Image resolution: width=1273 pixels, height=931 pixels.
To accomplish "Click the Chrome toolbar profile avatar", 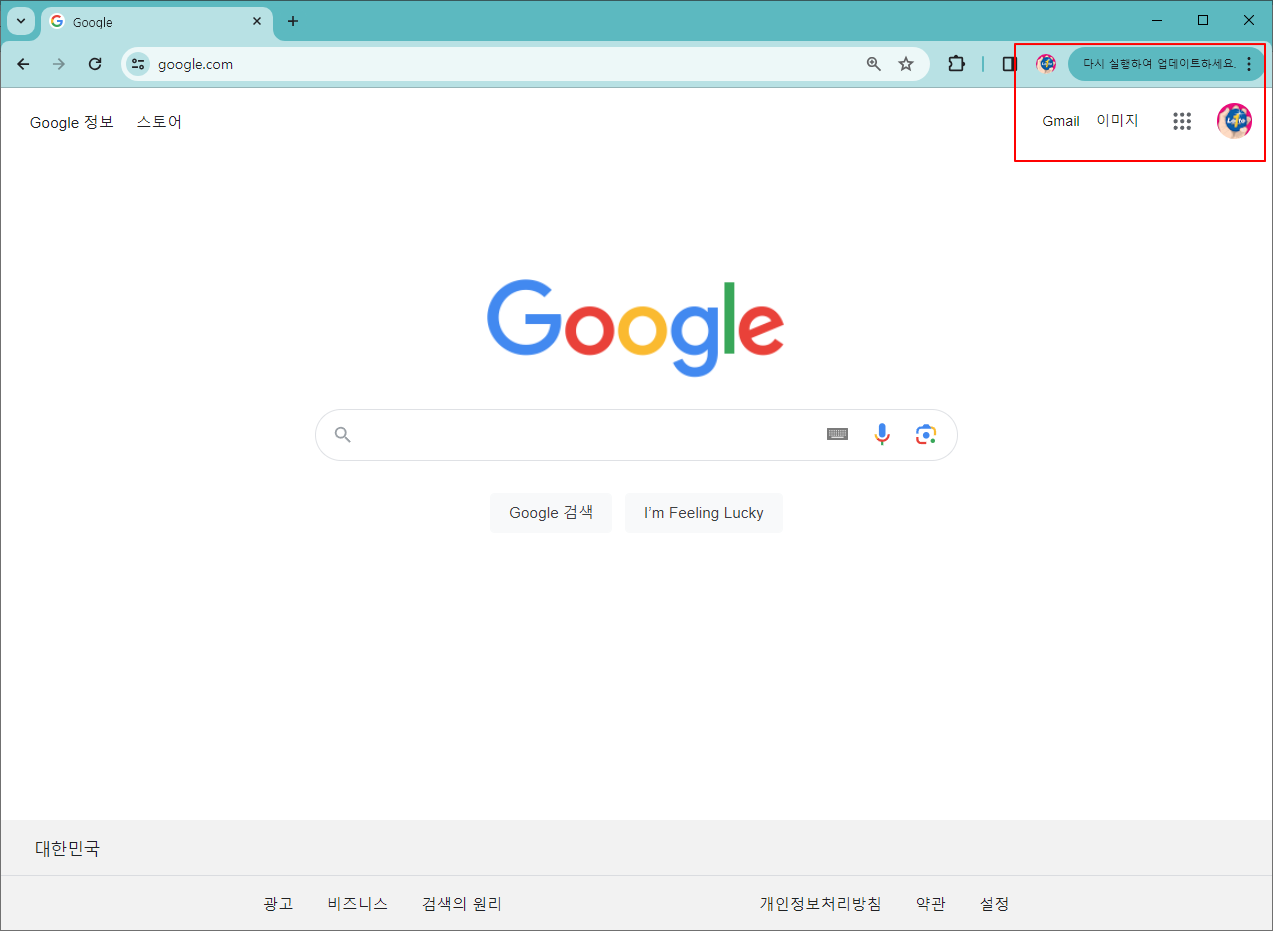I will 1046,63.
